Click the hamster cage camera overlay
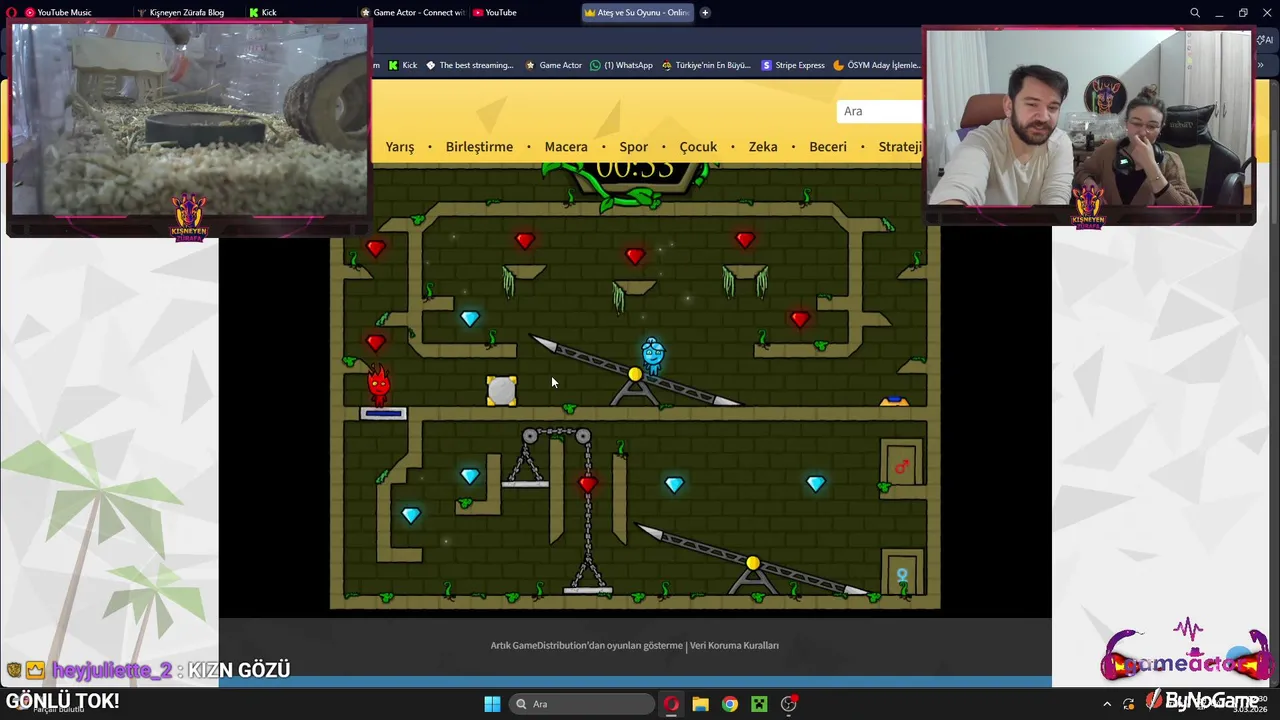 click(189, 120)
